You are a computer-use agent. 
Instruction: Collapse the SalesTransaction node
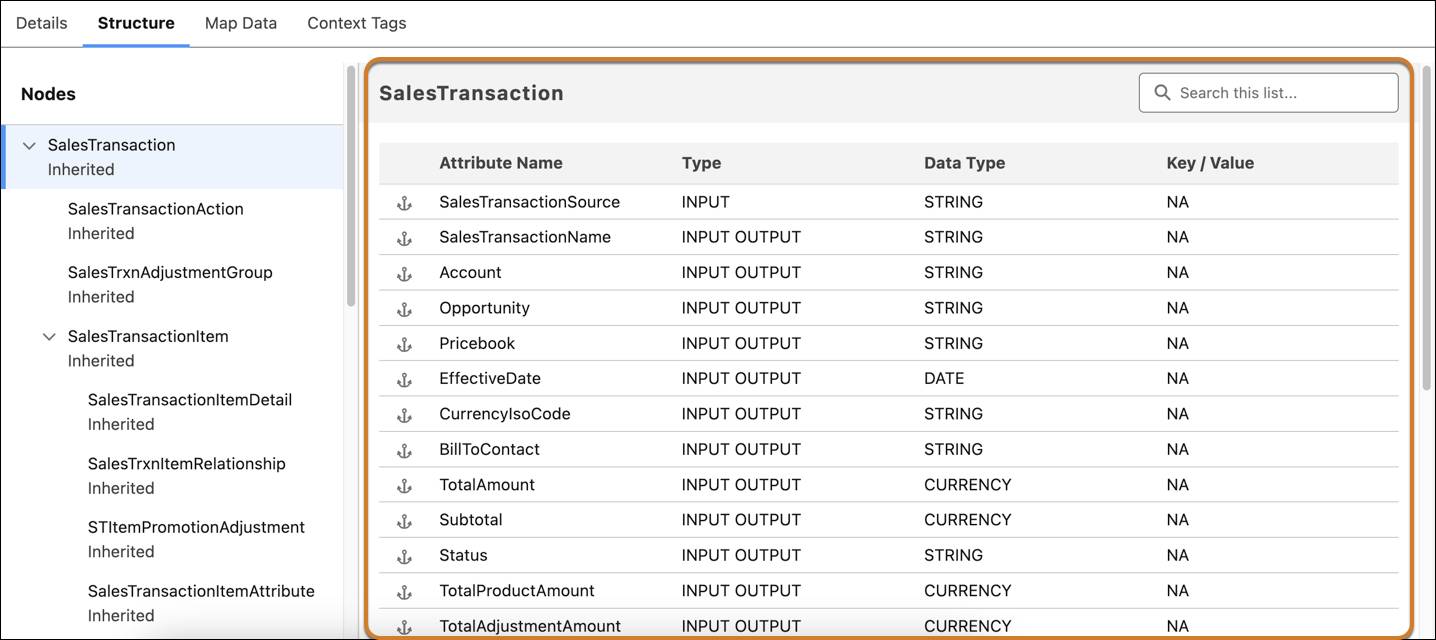(x=28, y=144)
